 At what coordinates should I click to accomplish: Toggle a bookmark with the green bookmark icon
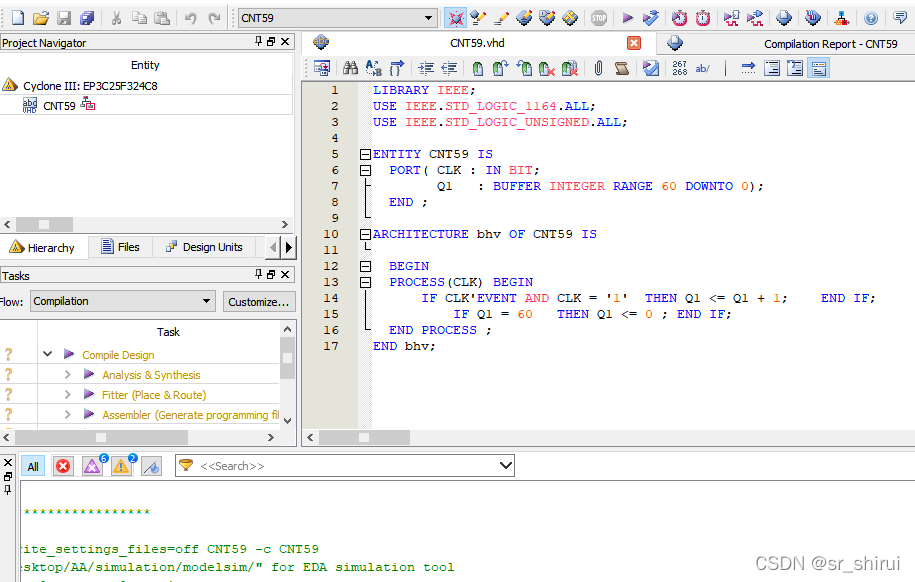[x=478, y=68]
